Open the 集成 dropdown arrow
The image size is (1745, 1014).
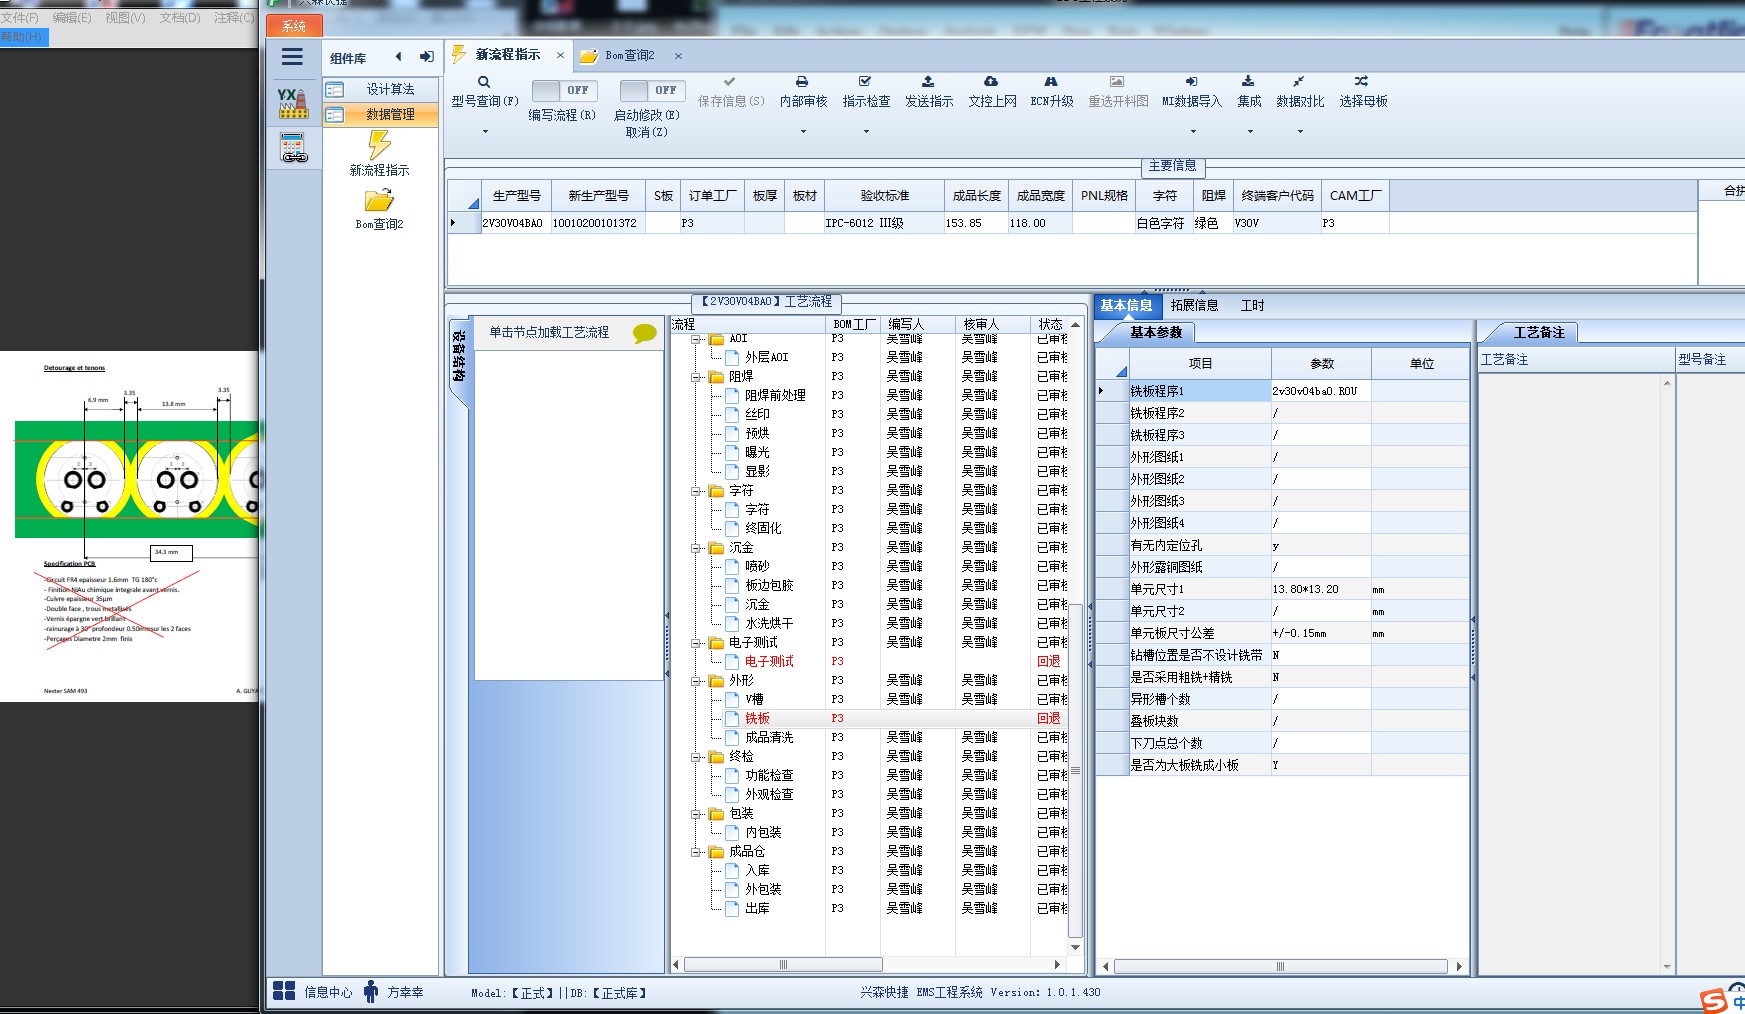1250,132
